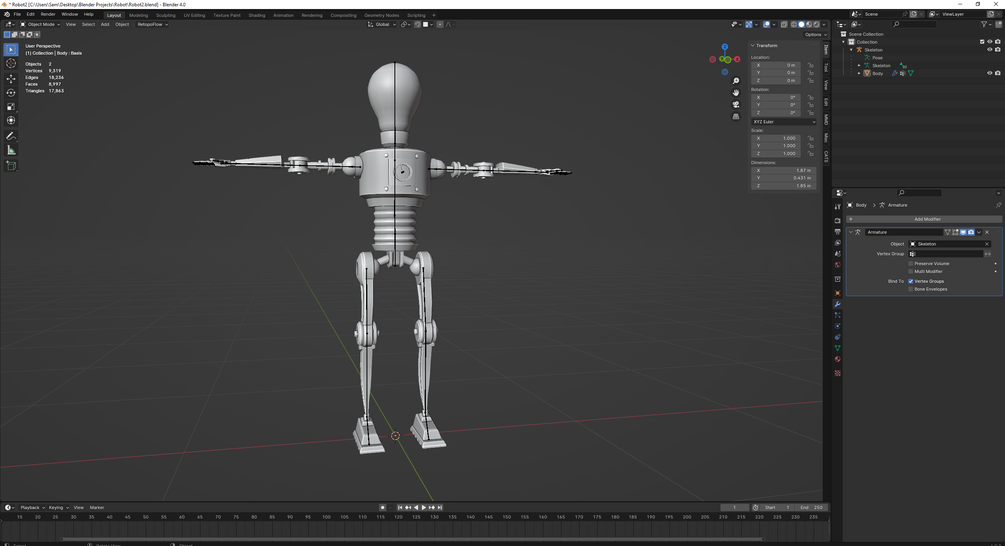The height and width of the screenshot is (546, 1005).
Task: Toggle Collection eye visibility in outliner
Action: coord(990,42)
